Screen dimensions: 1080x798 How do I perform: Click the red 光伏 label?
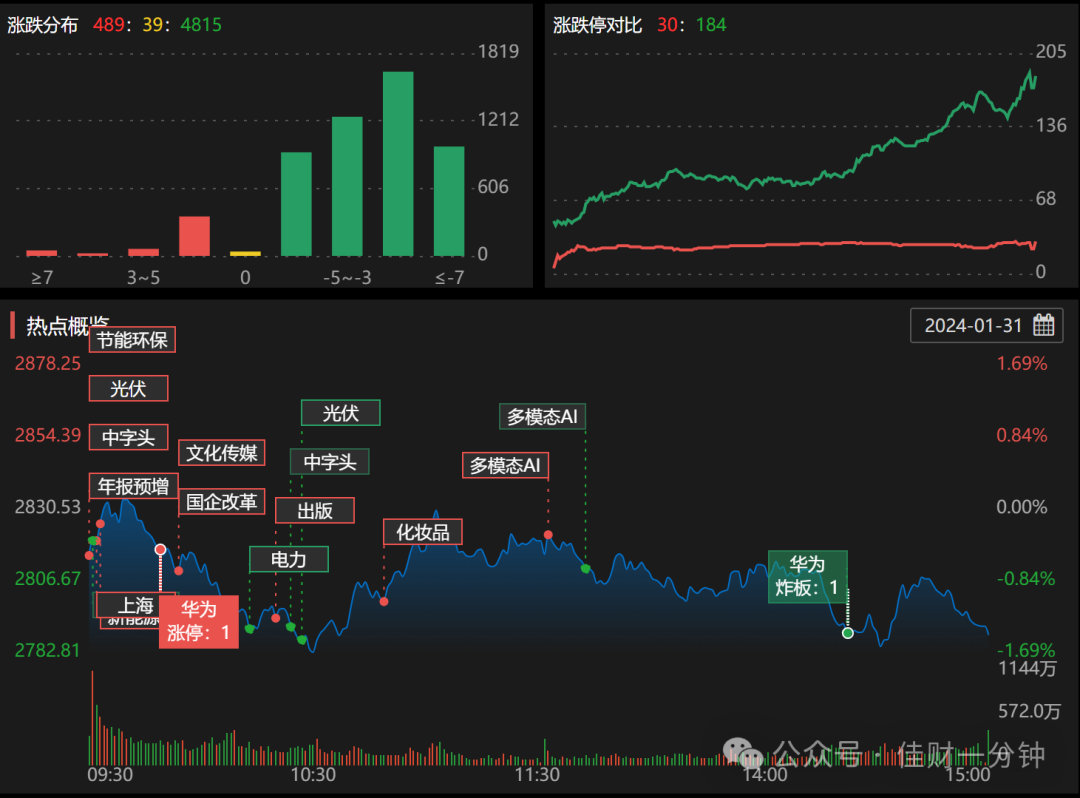click(128, 388)
